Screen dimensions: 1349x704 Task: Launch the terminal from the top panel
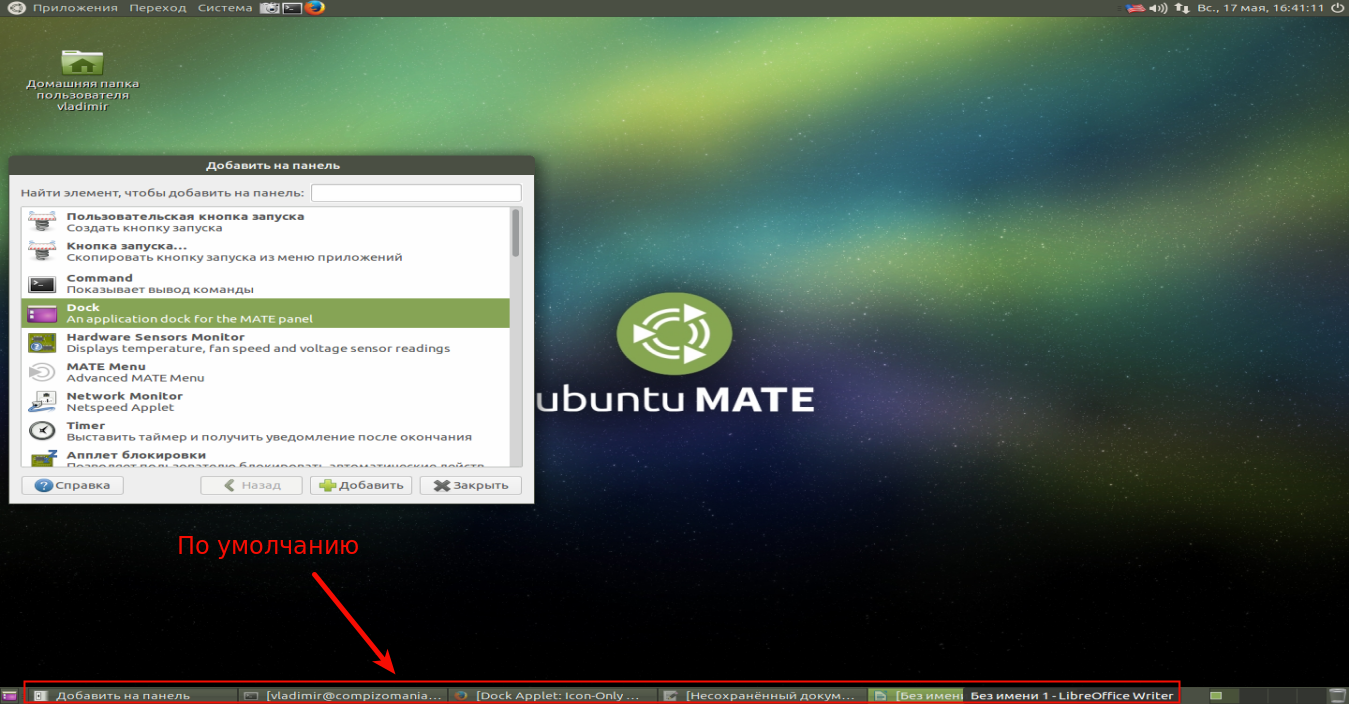click(292, 8)
